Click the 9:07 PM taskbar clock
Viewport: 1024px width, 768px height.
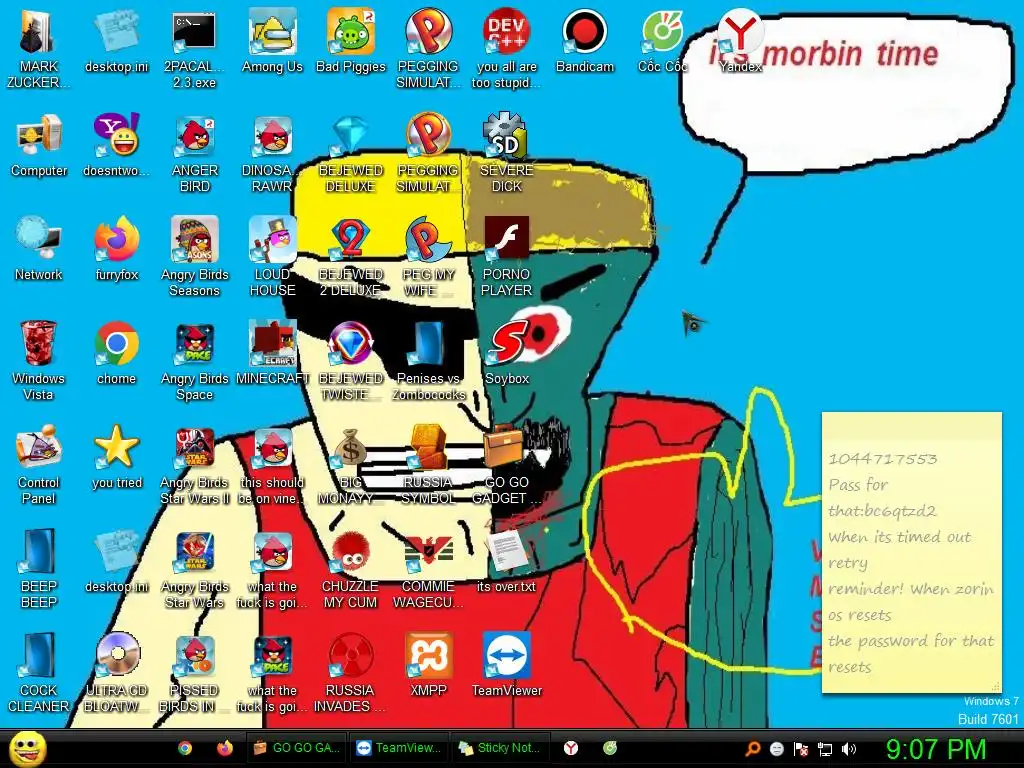[x=935, y=749]
